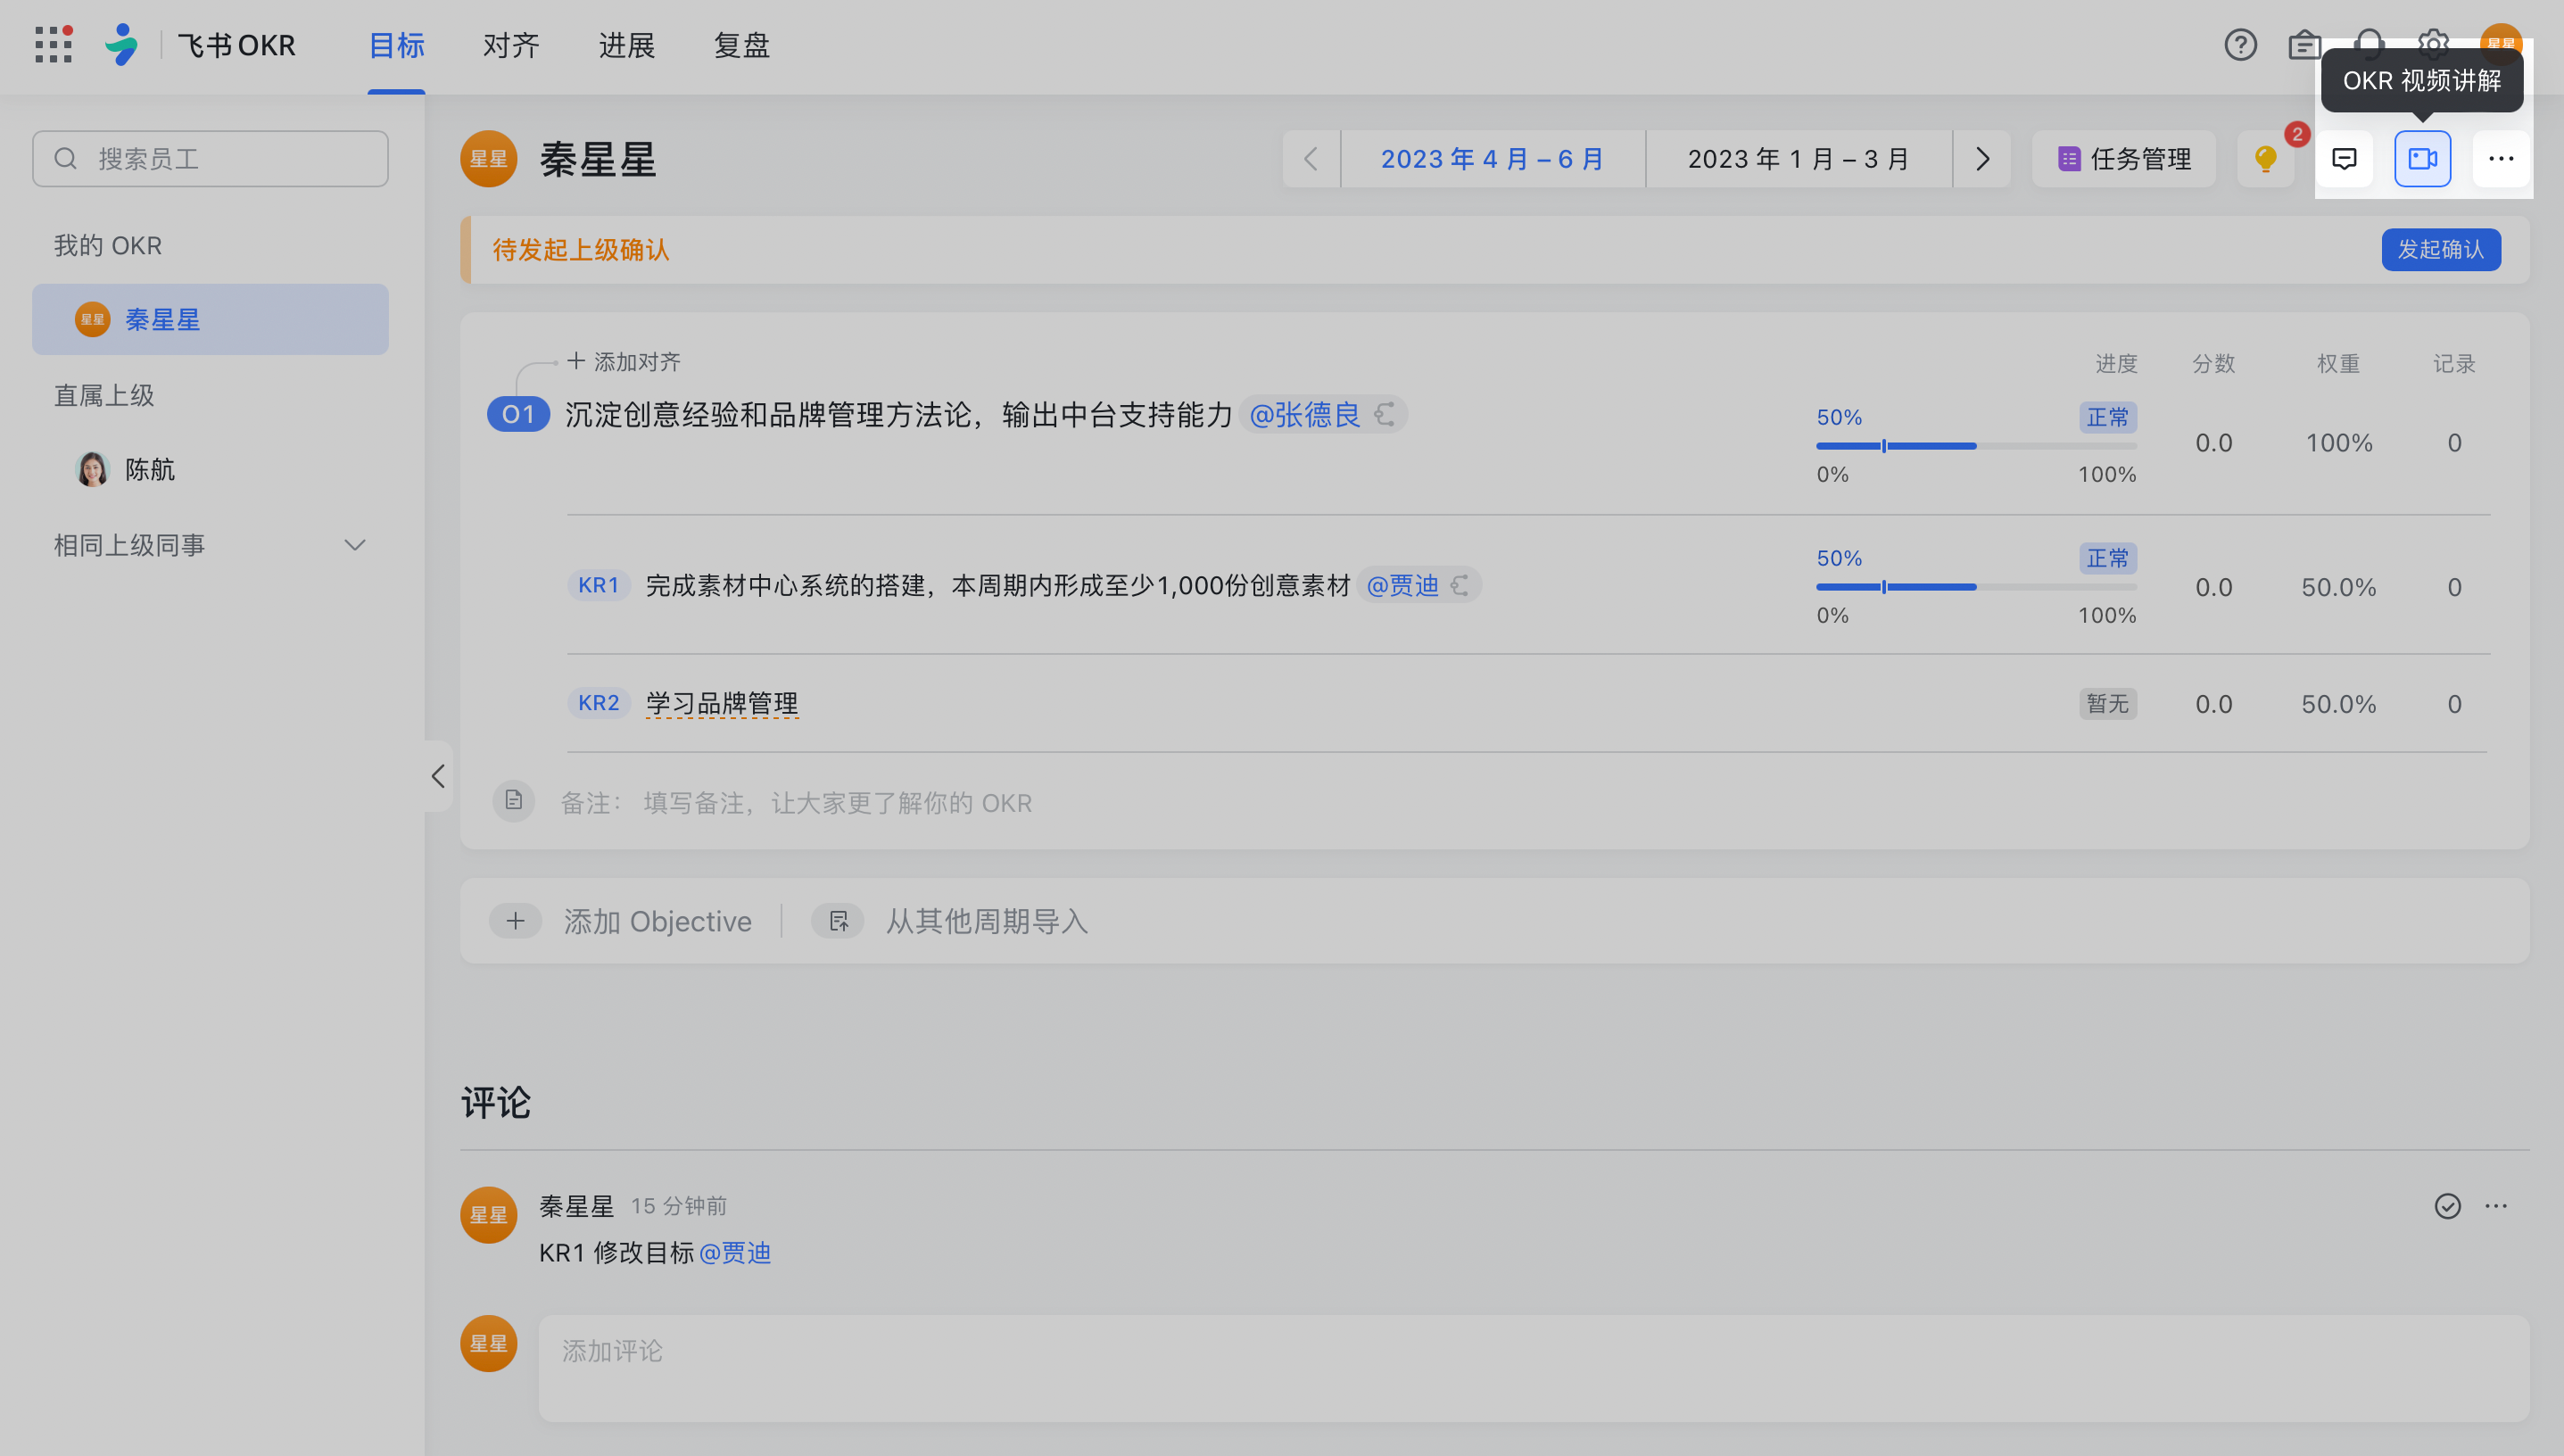Image resolution: width=2564 pixels, height=1456 pixels.
Task: Collapse the left sidebar with arrow handle
Action: pyautogui.click(x=438, y=776)
